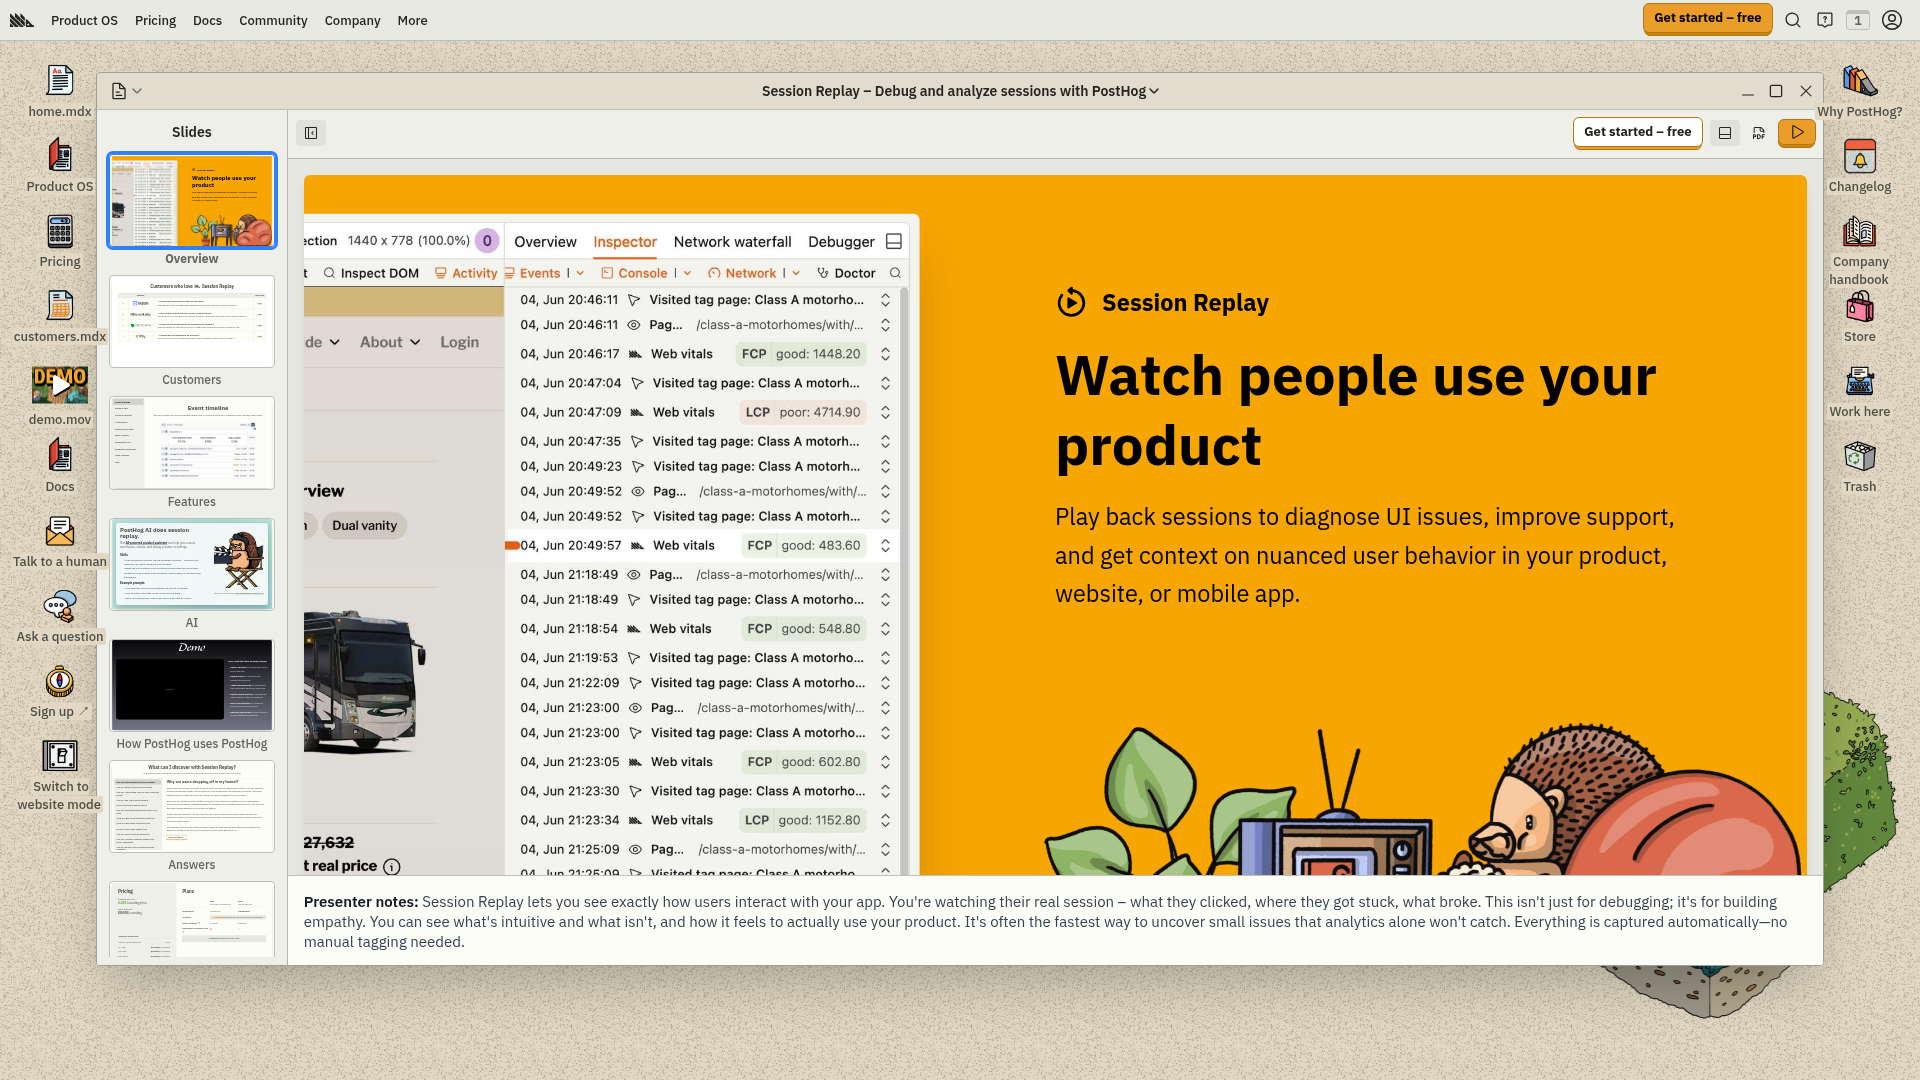
Task: Toggle the presenter notes panel icon
Action: coord(1725,133)
